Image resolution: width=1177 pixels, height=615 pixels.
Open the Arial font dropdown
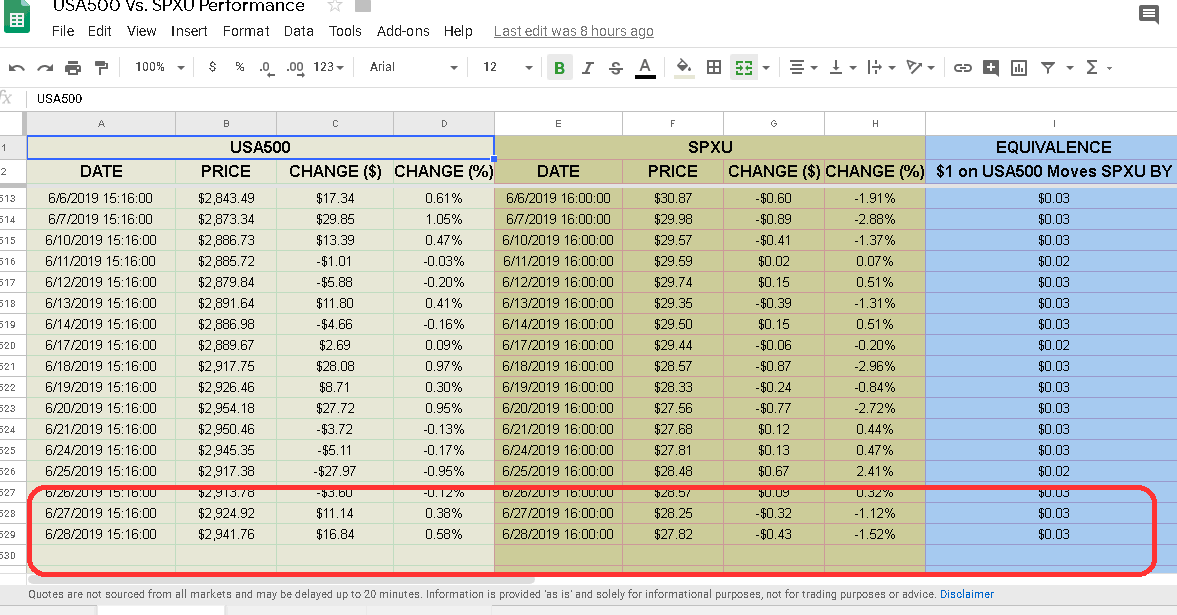click(x=413, y=67)
